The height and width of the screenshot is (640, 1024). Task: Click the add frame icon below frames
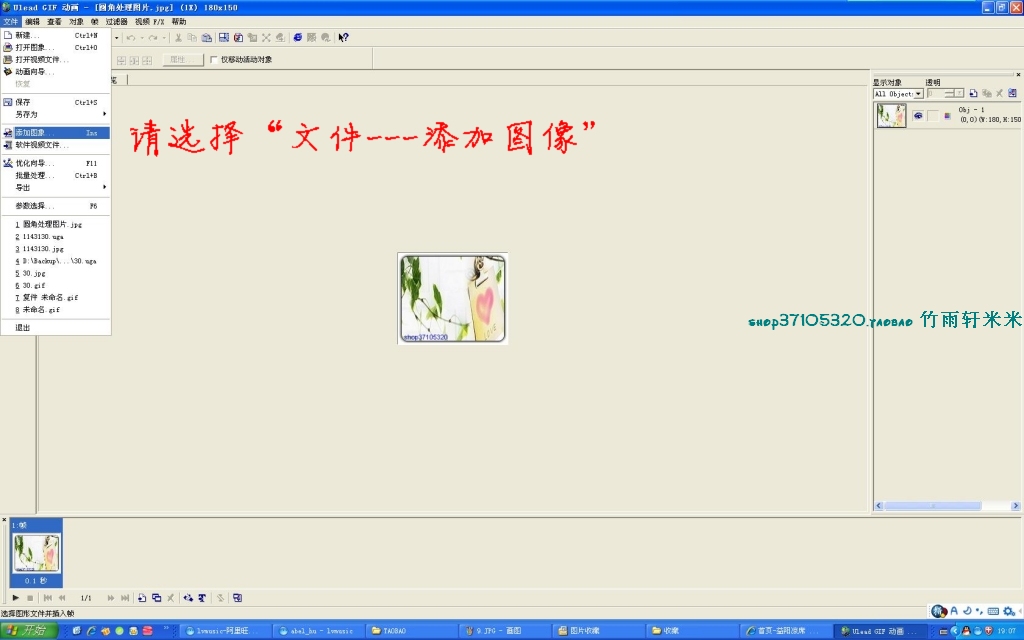(x=142, y=598)
